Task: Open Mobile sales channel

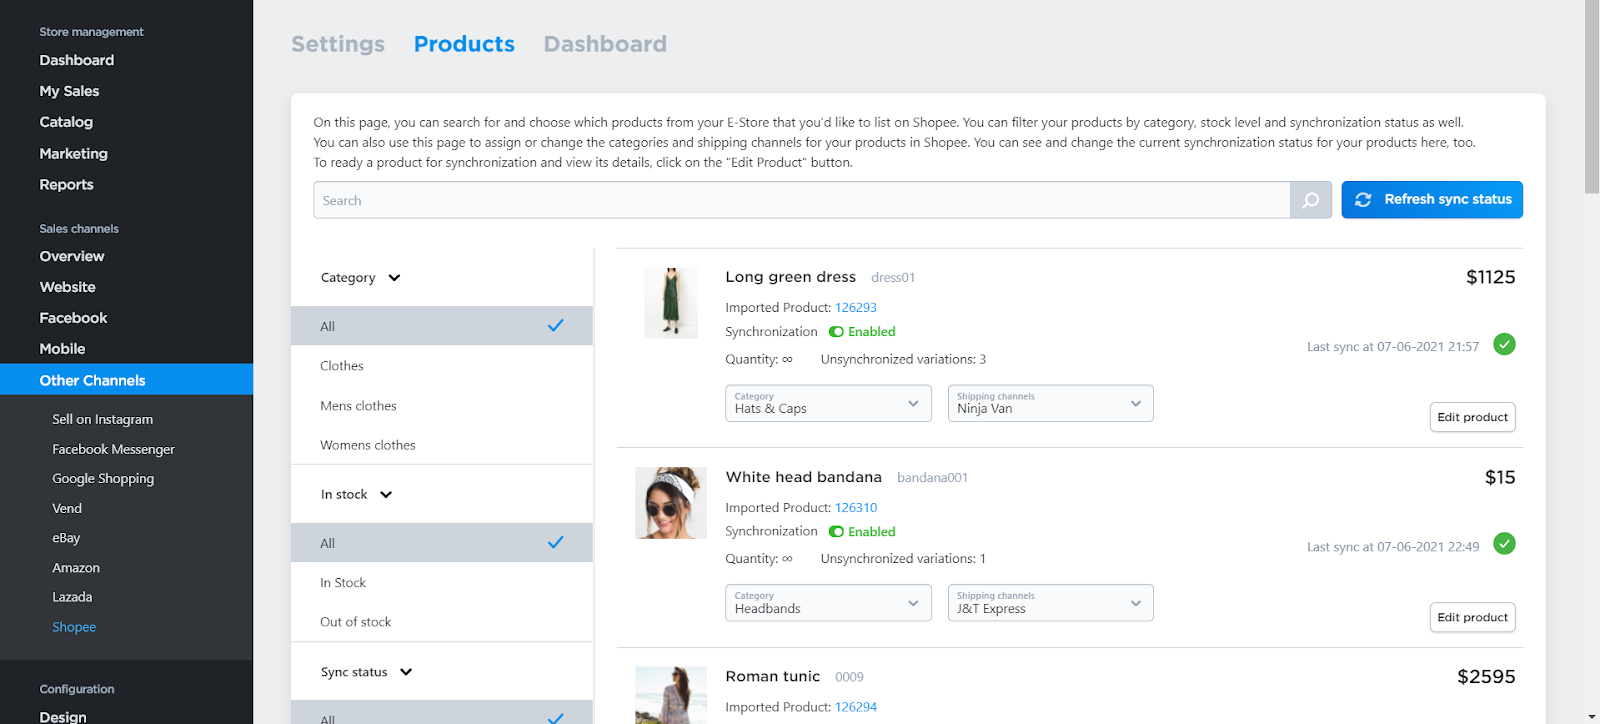Action: pos(62,349)
